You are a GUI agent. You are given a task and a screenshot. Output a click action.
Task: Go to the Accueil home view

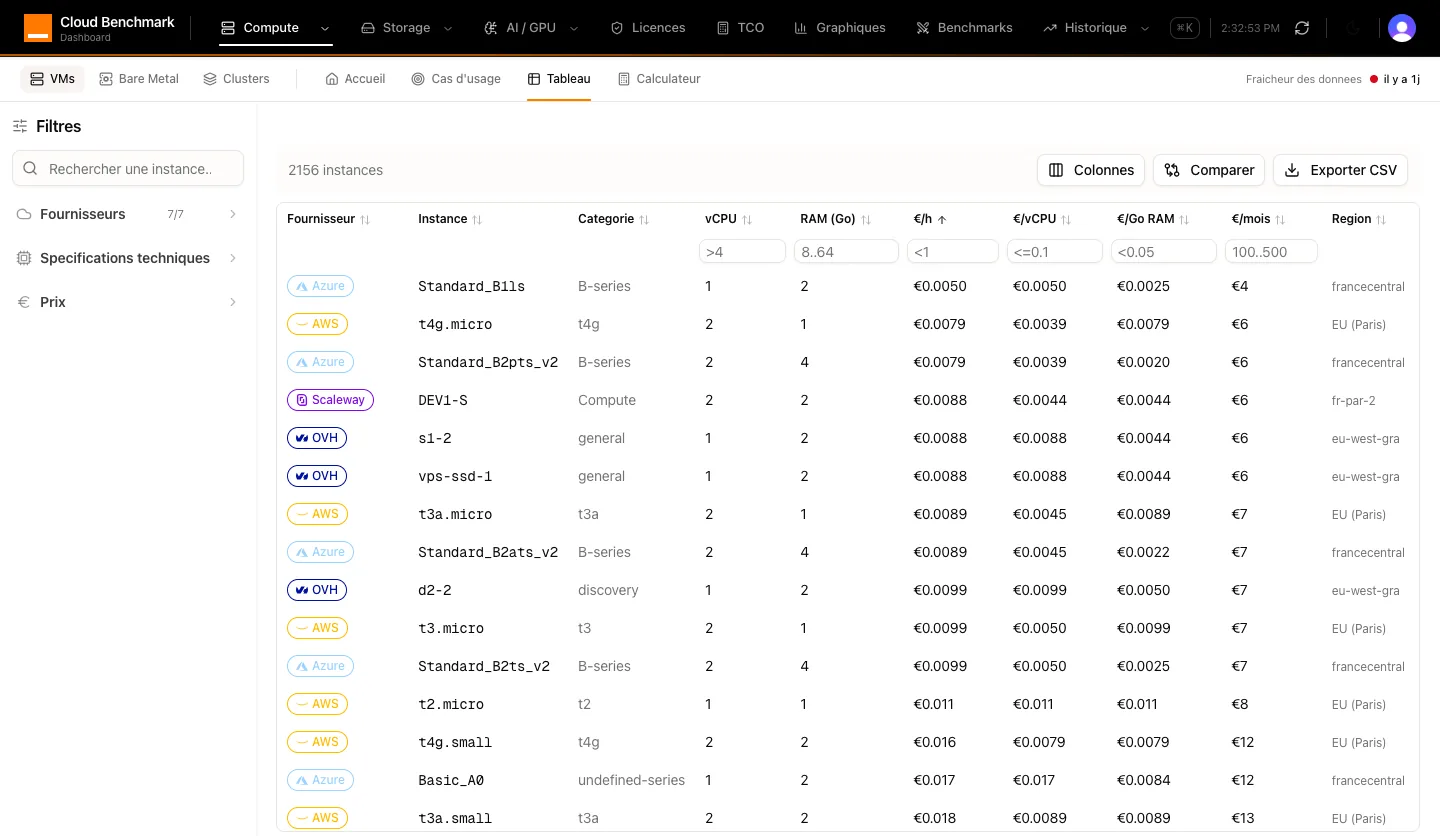(355, 79)
